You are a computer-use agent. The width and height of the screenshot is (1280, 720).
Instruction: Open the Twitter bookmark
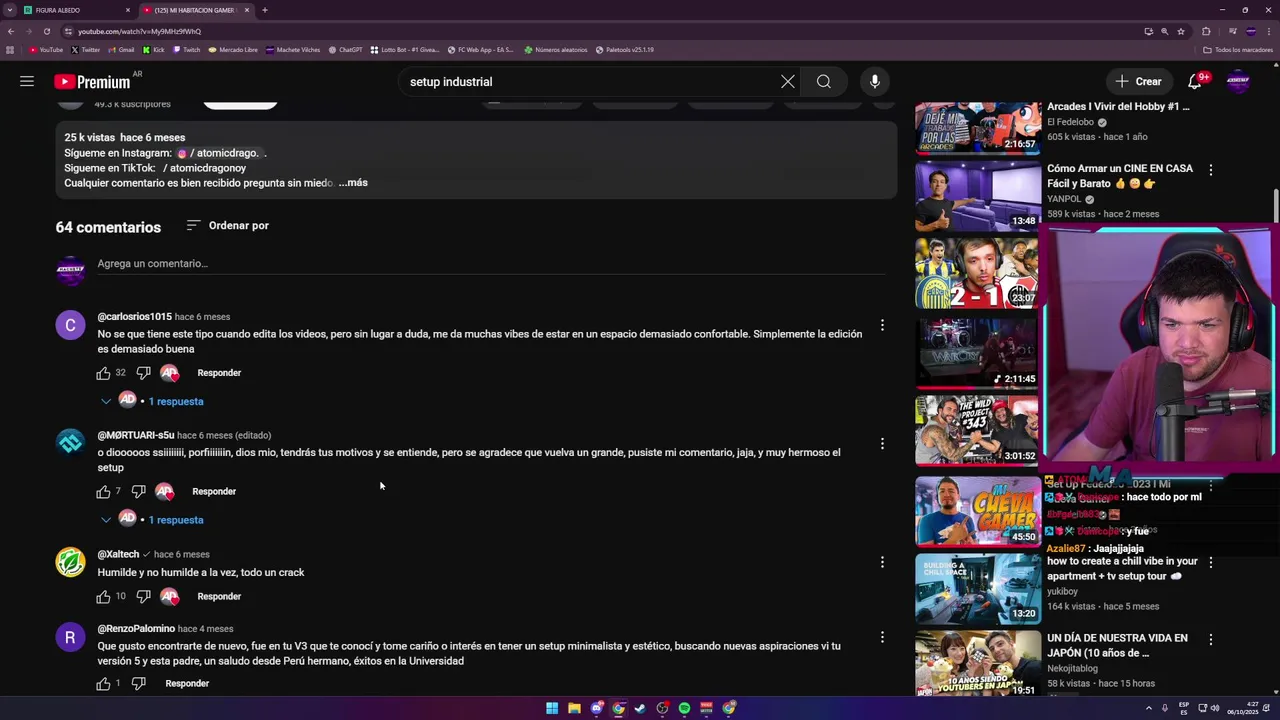85,50
